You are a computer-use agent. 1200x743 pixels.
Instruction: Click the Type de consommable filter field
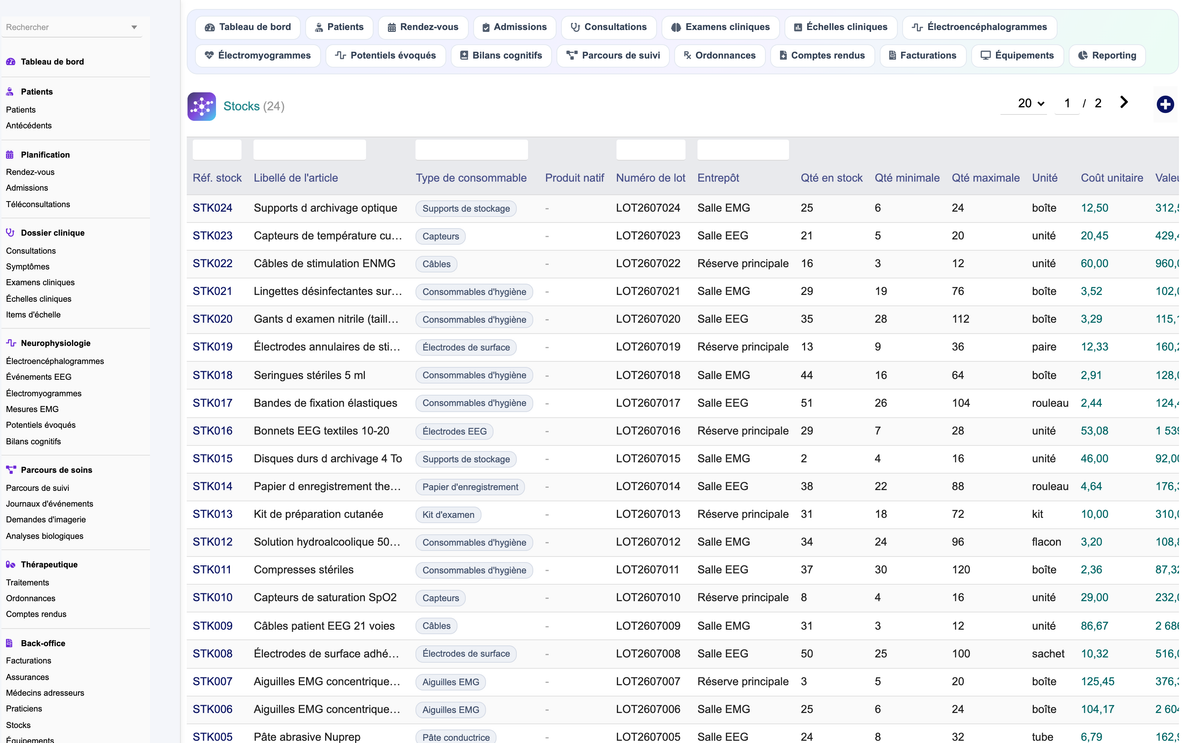pyautogui.click(x=471, y=150)
